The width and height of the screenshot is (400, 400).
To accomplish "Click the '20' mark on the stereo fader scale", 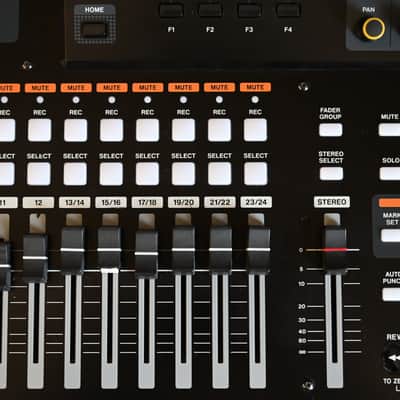I will (302, 306).
